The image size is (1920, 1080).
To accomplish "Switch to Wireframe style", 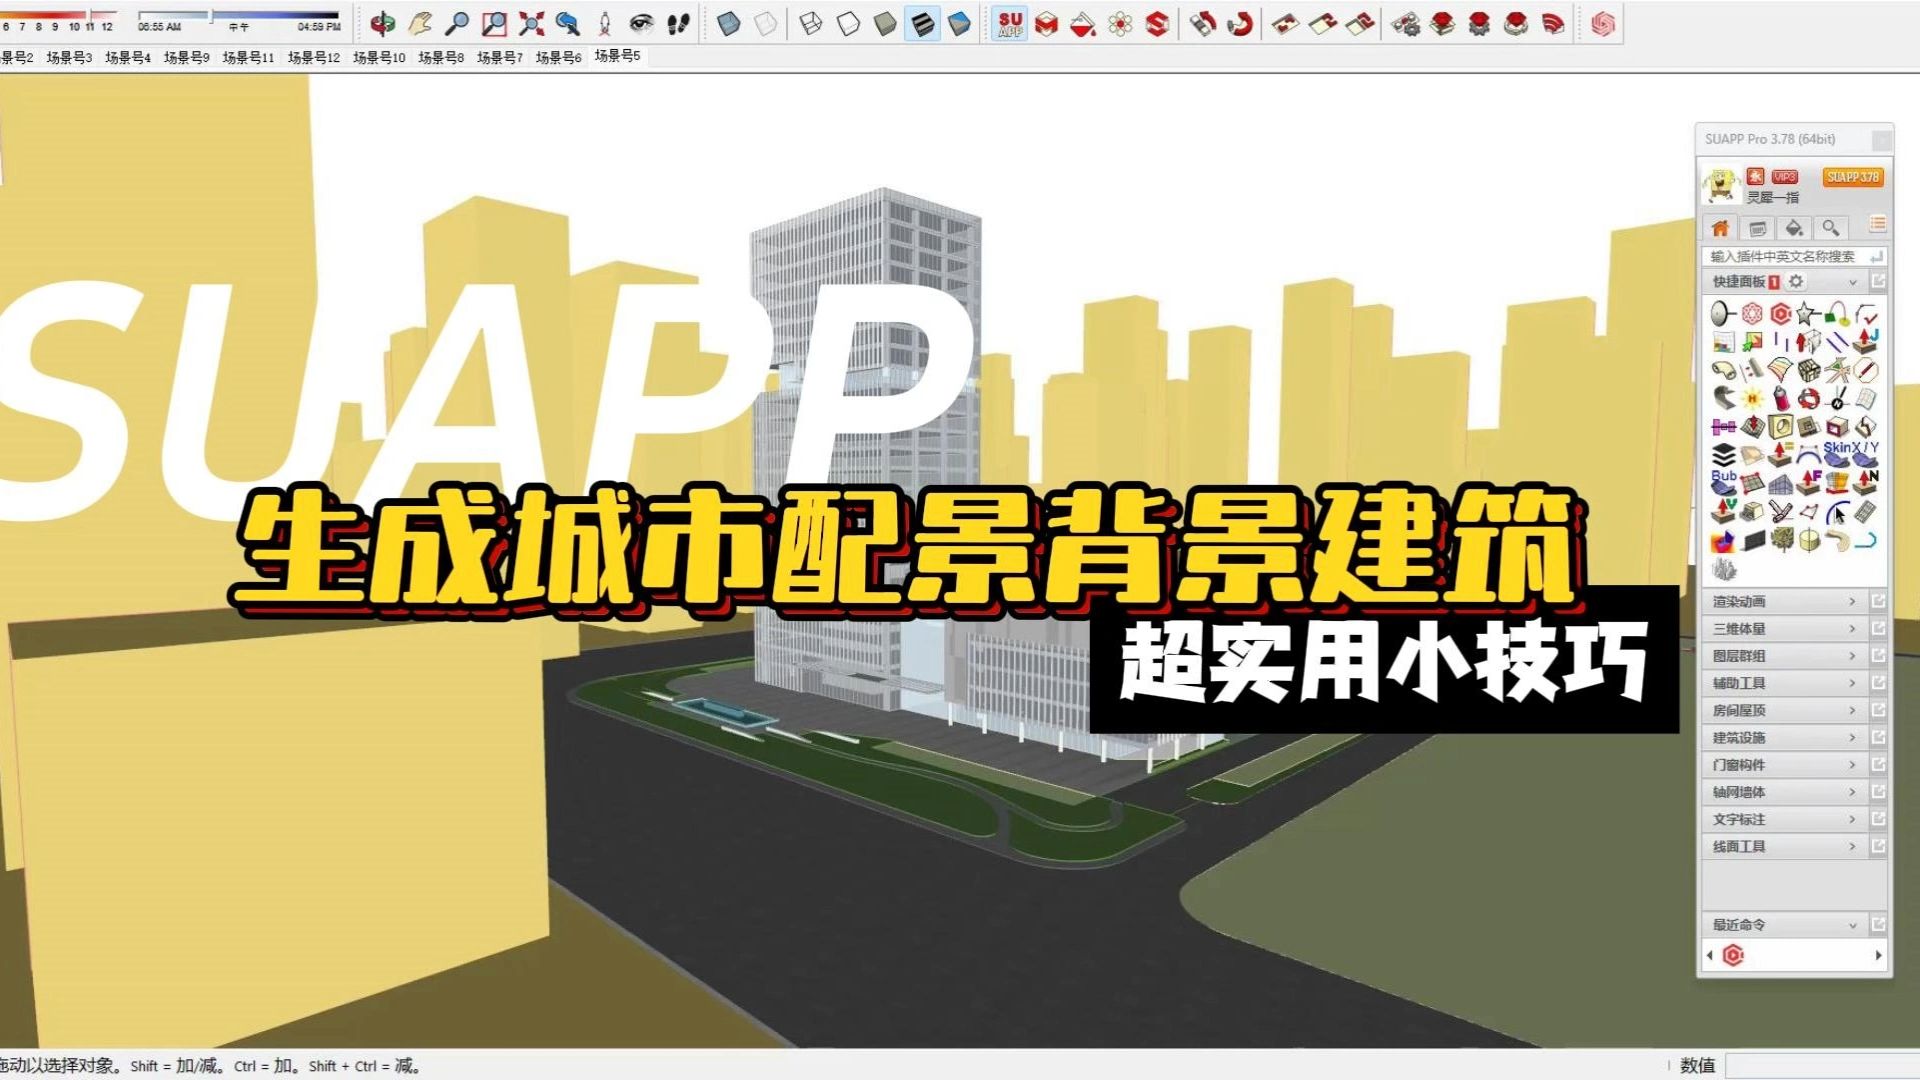I will point(811,24).
